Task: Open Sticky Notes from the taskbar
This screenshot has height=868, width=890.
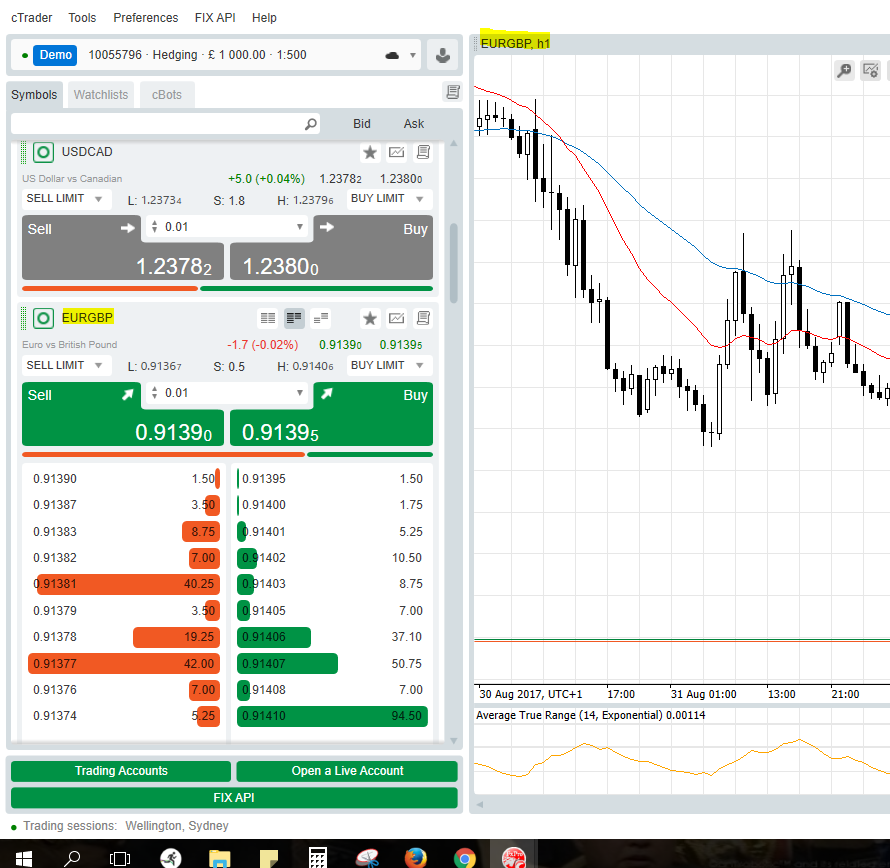Action: 268,857
